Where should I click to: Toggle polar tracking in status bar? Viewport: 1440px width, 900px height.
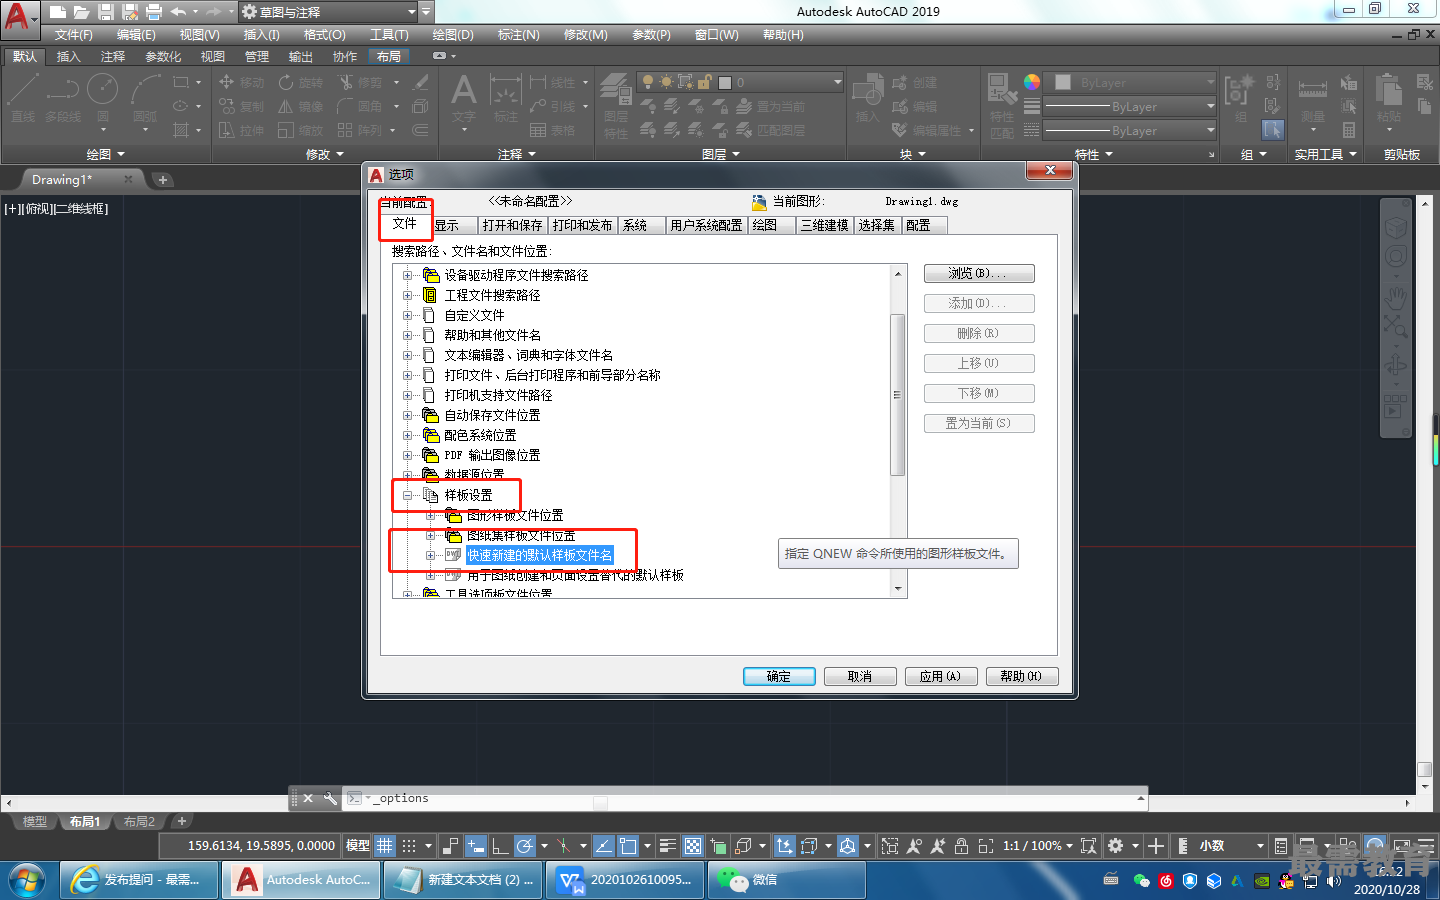tap(525, 846)
